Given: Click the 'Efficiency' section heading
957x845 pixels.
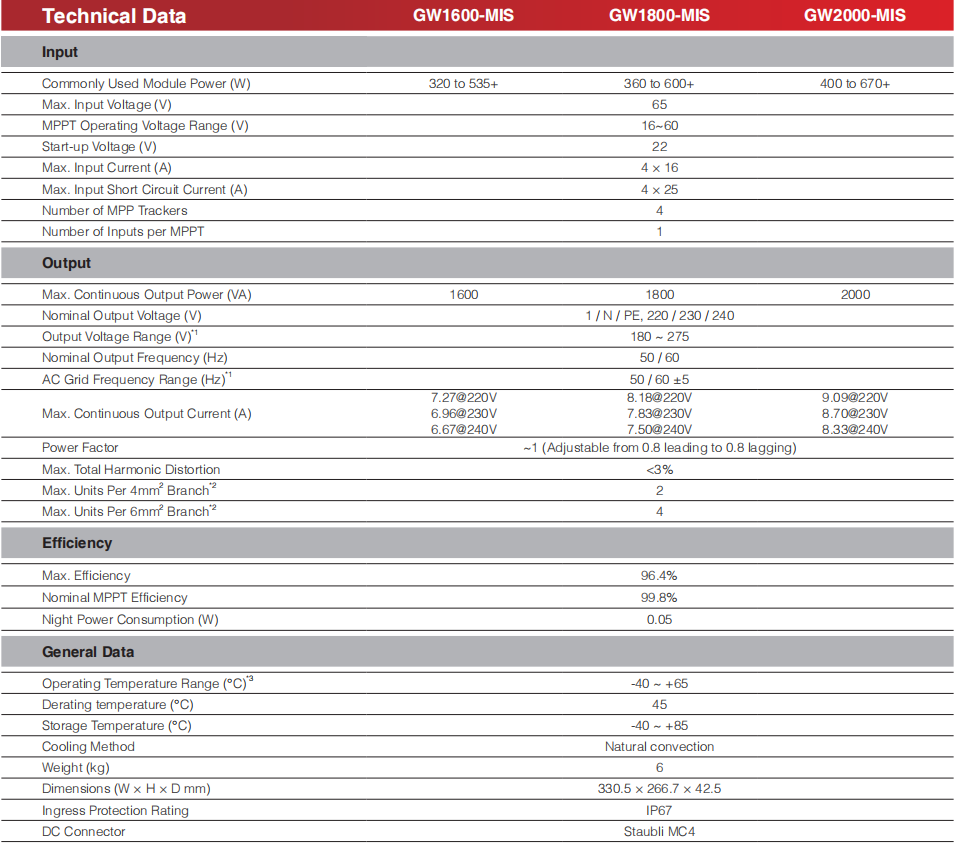Looking at the screenshot, I should (77, 543).
